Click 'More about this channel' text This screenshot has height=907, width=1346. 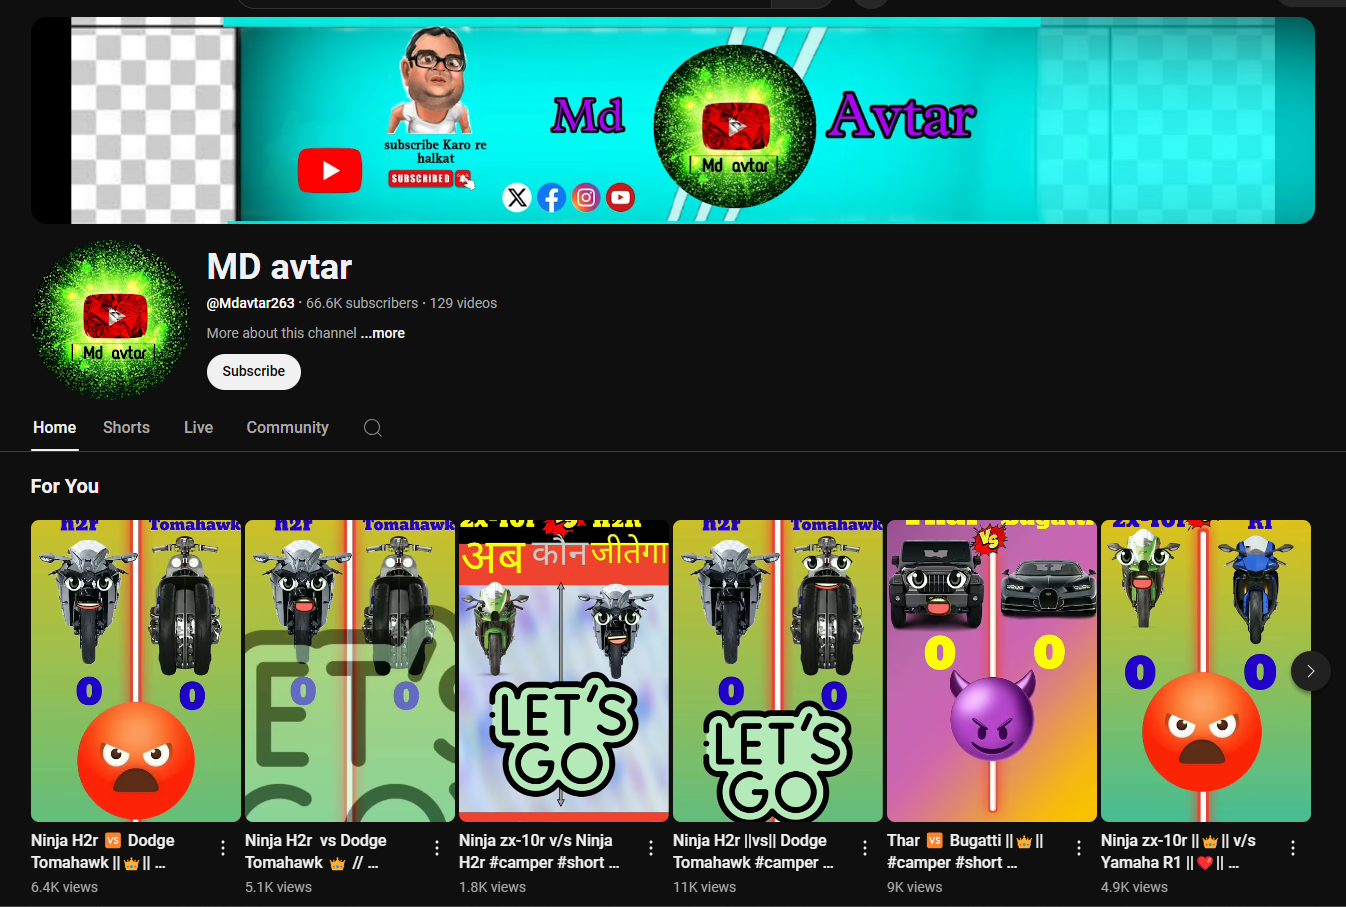[x=282, y=333]
